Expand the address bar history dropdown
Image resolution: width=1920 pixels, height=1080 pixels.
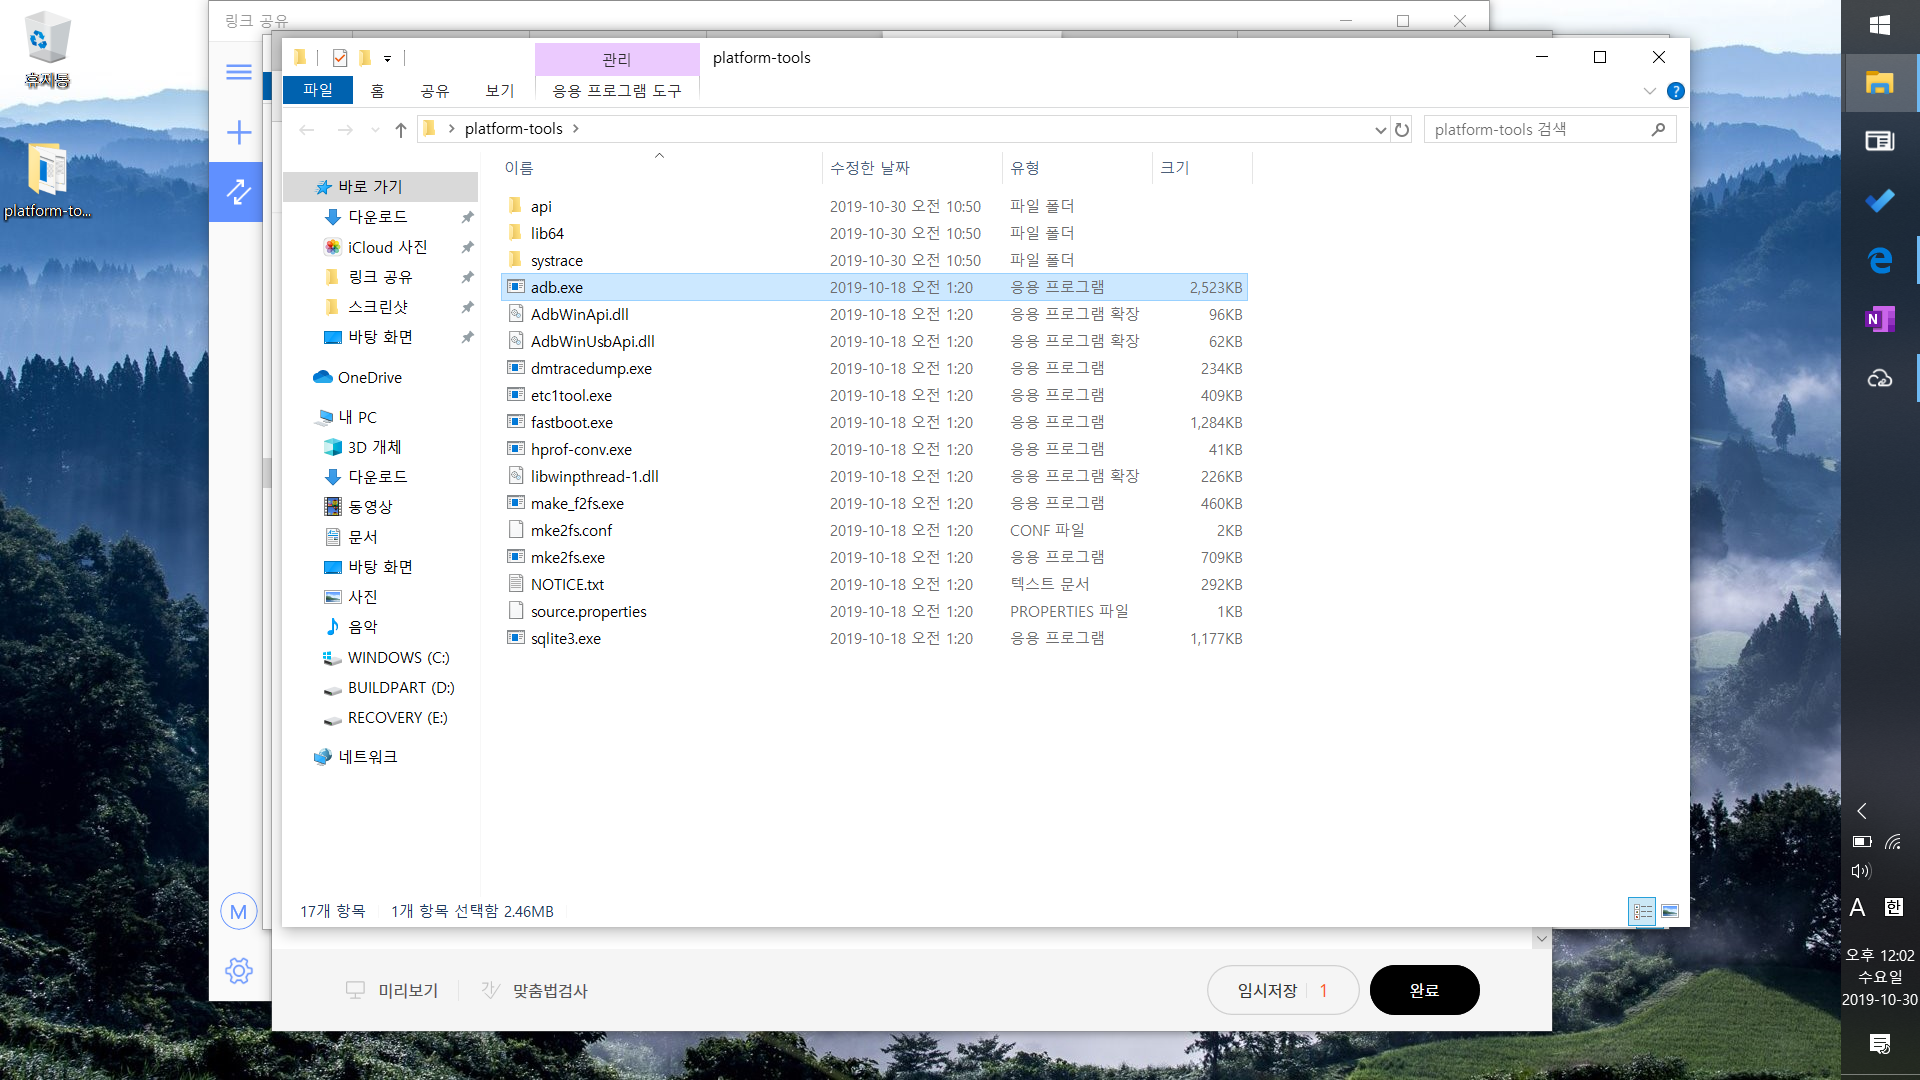click(x=1380, y=130)
